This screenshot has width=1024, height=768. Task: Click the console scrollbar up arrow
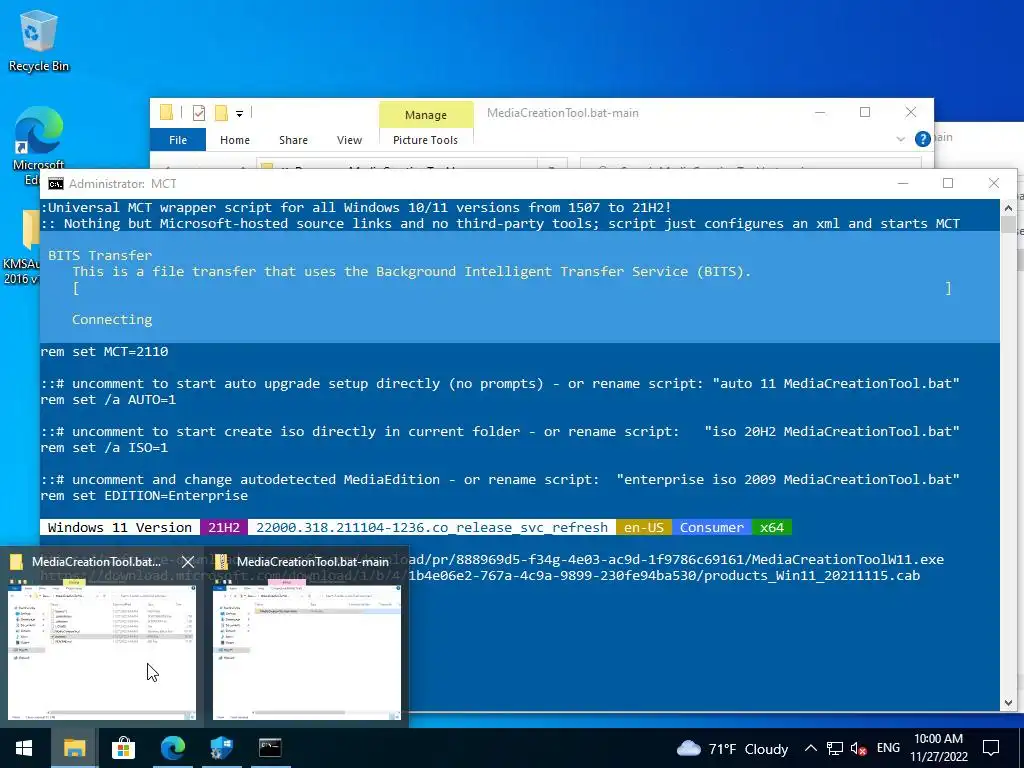(x=1008, y=208)
